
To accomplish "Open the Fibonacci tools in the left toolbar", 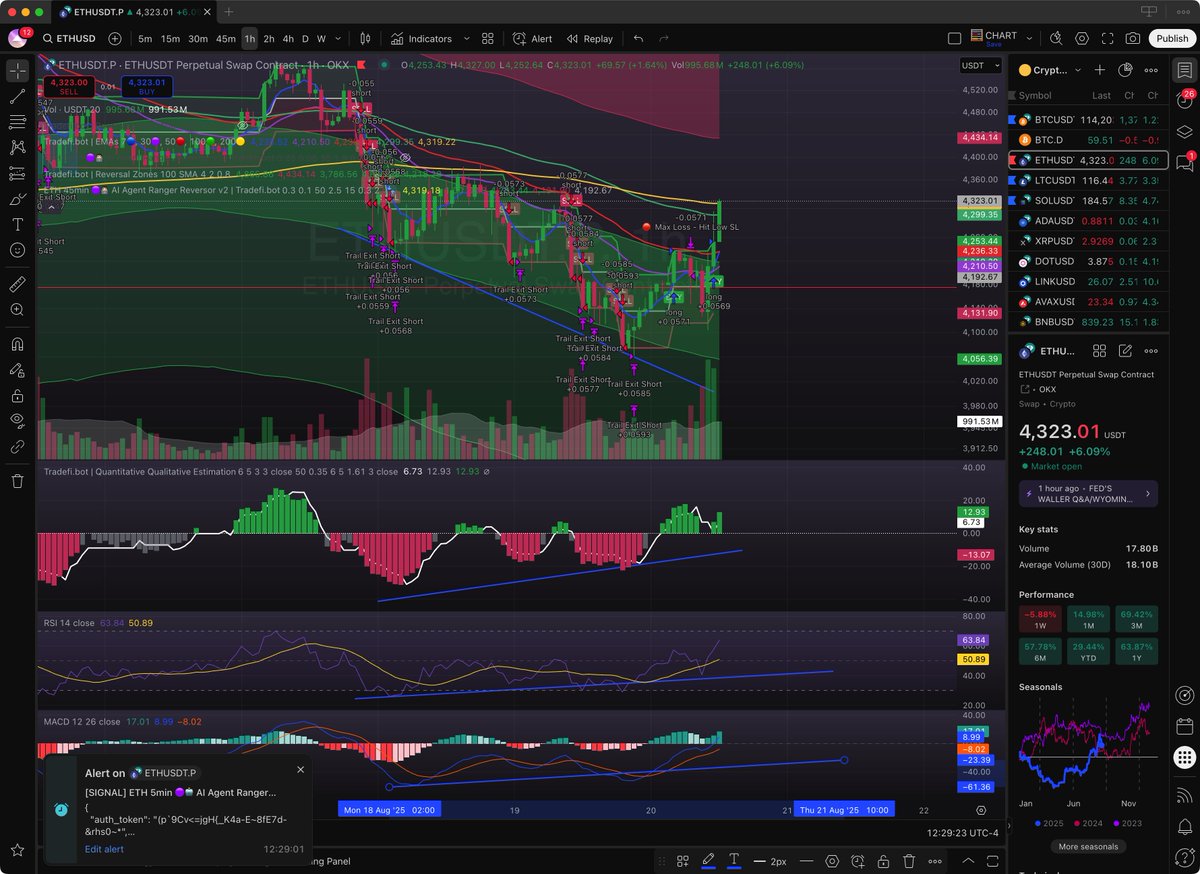I will point(17,122).
